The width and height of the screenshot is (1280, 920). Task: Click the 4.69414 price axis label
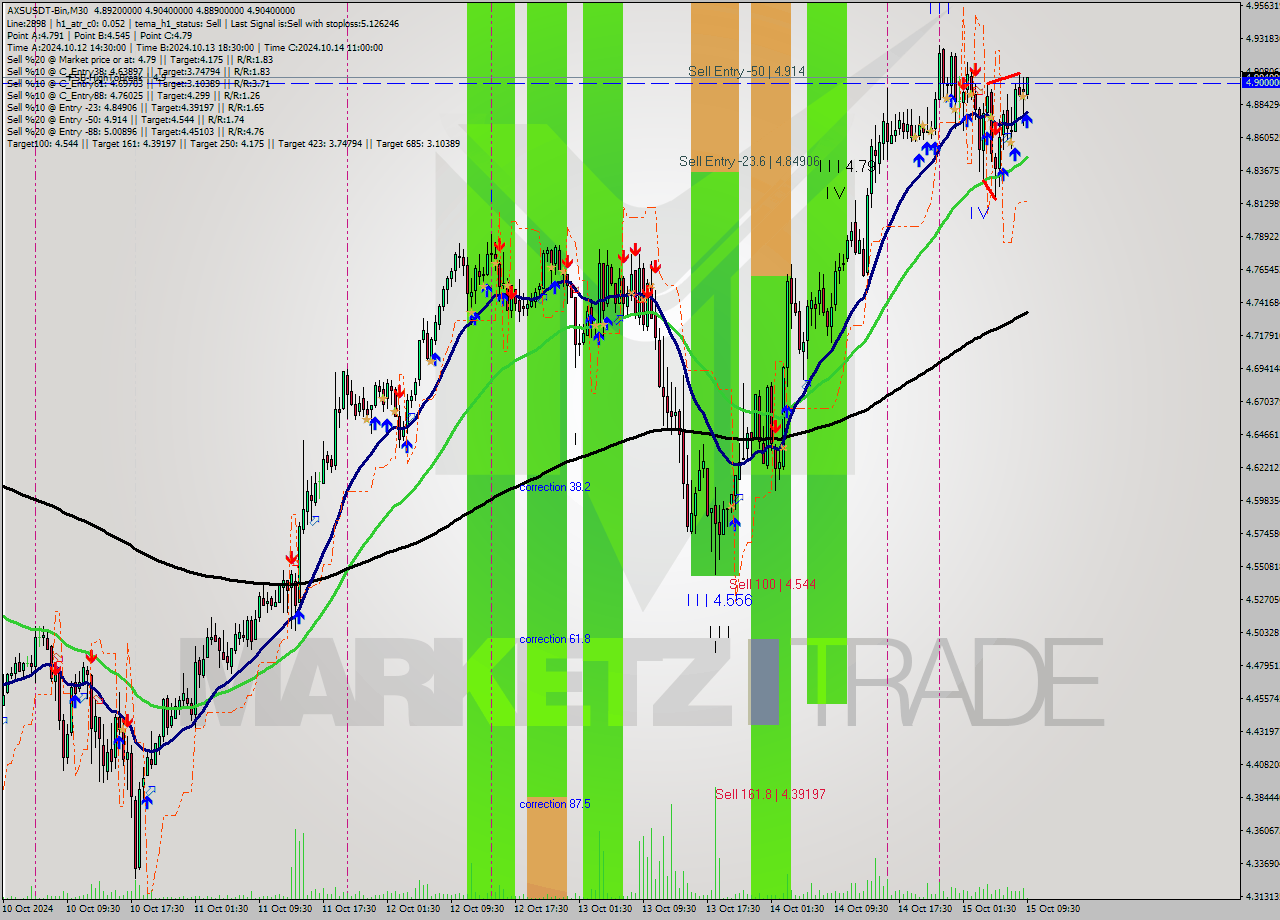click(x=1262, y=368)
